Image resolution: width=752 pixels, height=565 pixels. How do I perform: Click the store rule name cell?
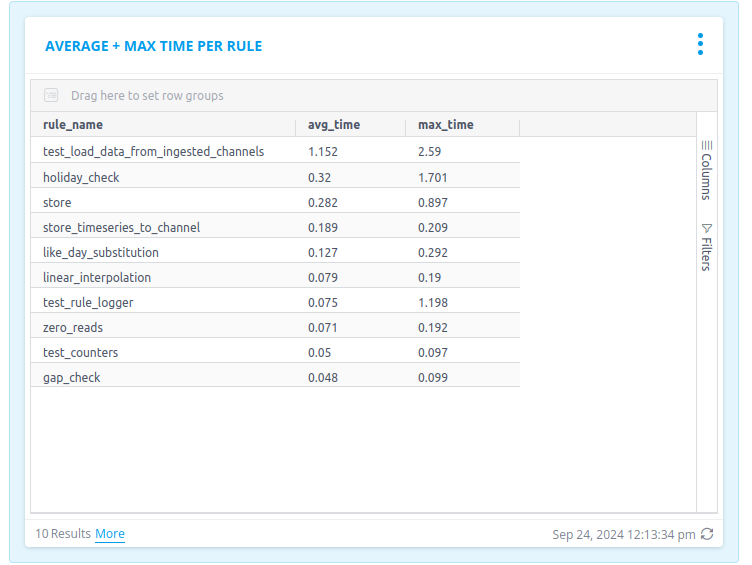coord(57,202)
